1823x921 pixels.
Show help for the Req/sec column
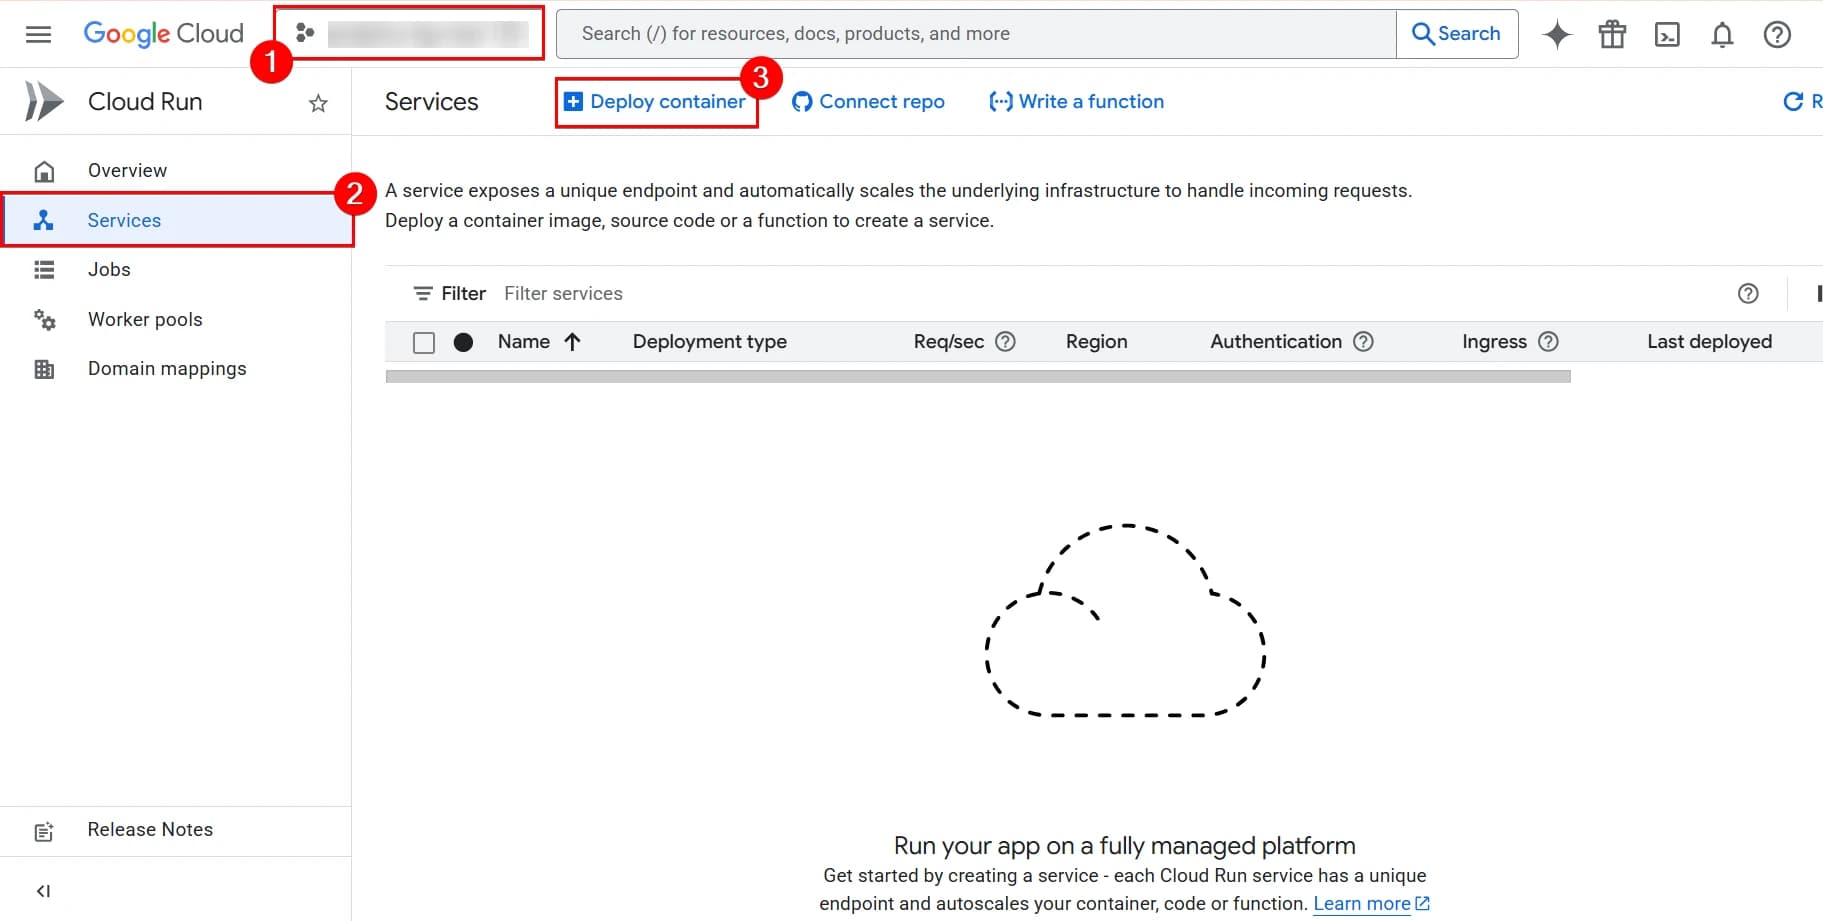click(1006, 342)
